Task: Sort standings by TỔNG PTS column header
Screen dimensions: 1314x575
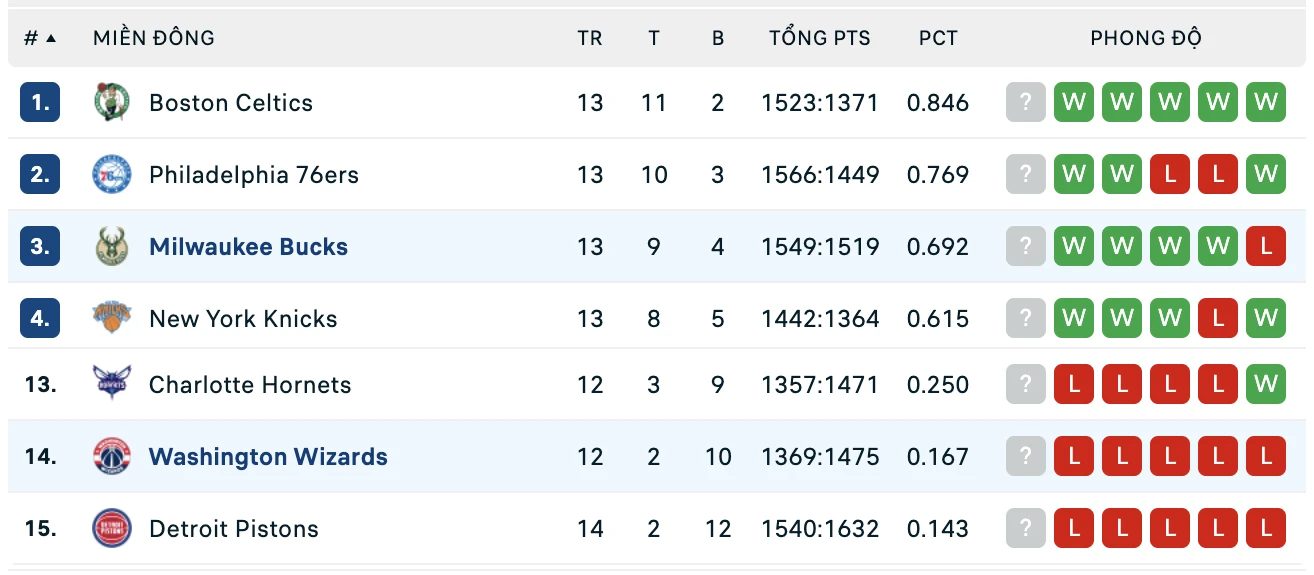Action: [819, 38]
